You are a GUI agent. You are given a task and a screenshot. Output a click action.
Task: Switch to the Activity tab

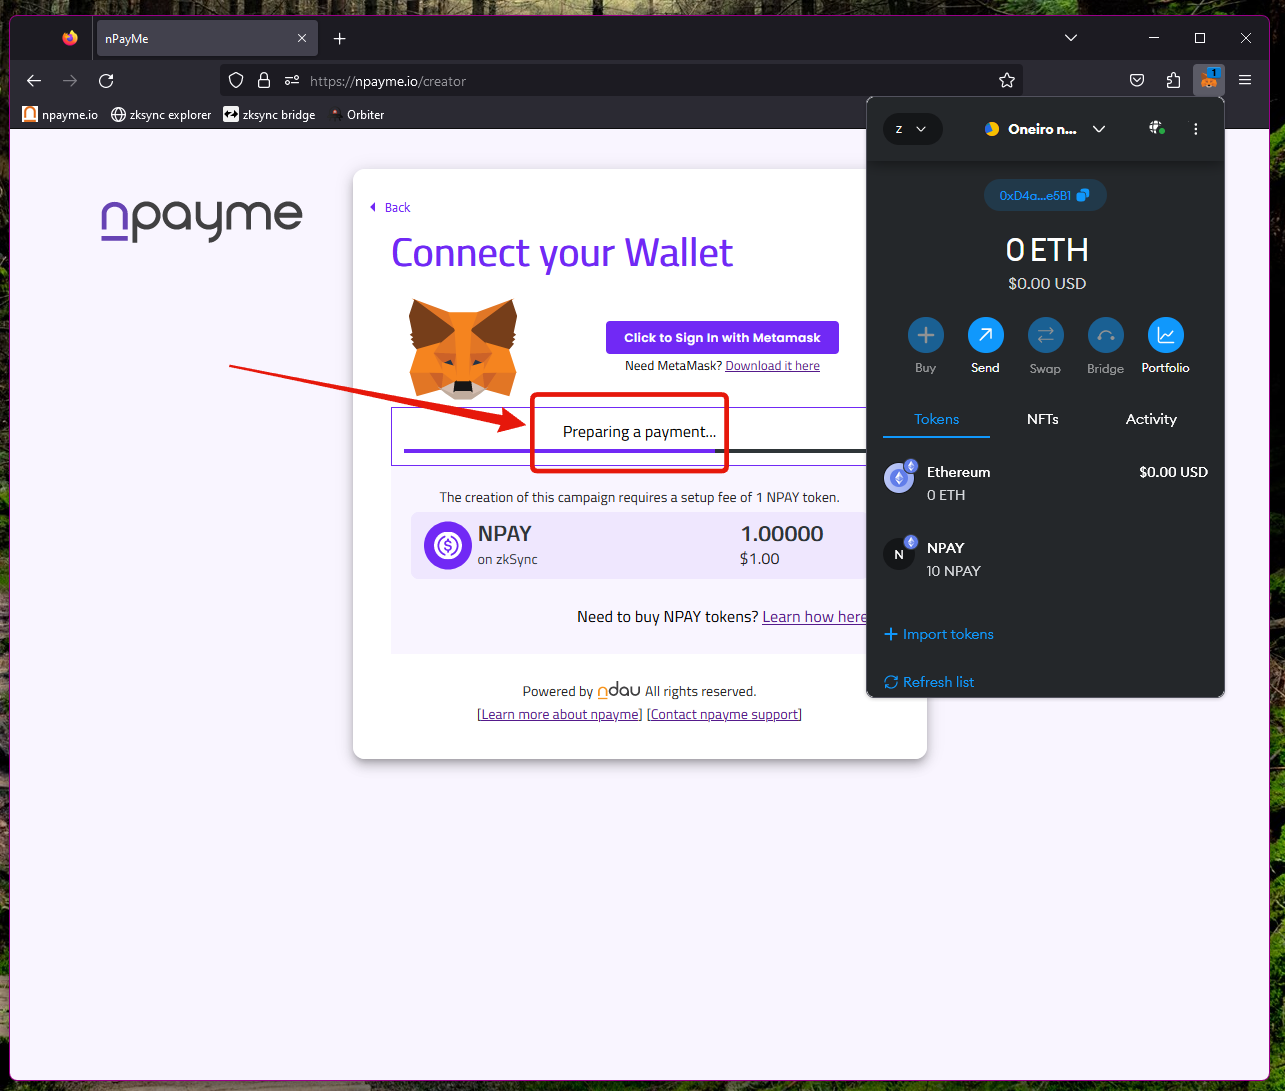(x=1151, y=419)
